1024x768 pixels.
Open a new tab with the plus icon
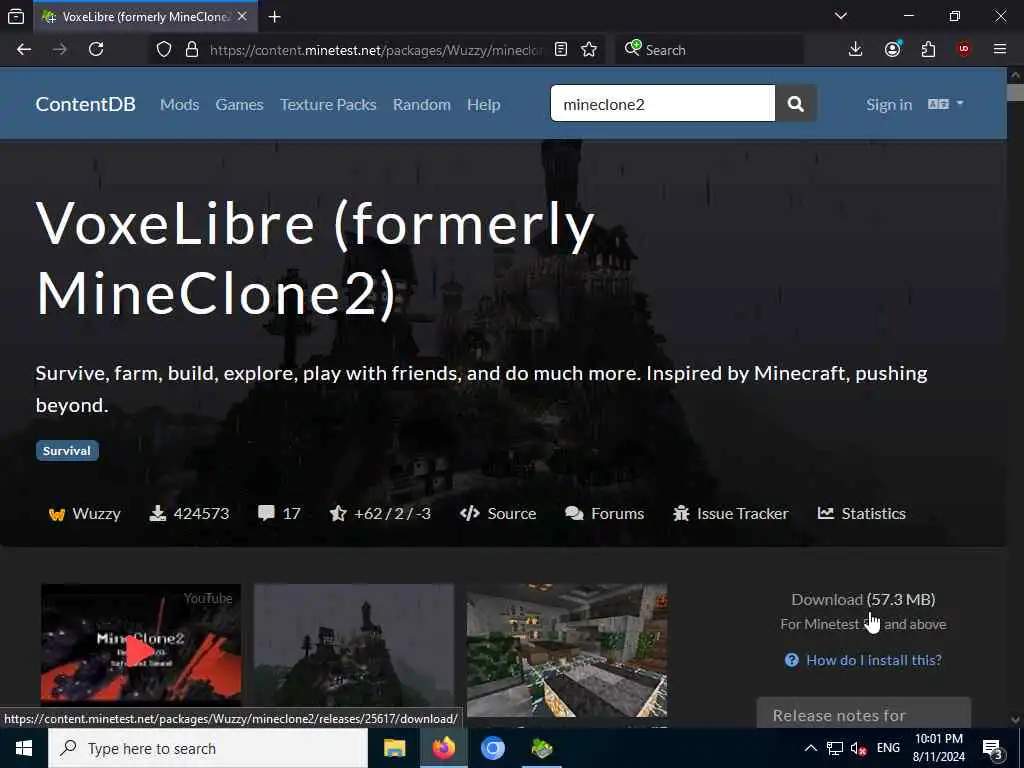pos(275,17)
